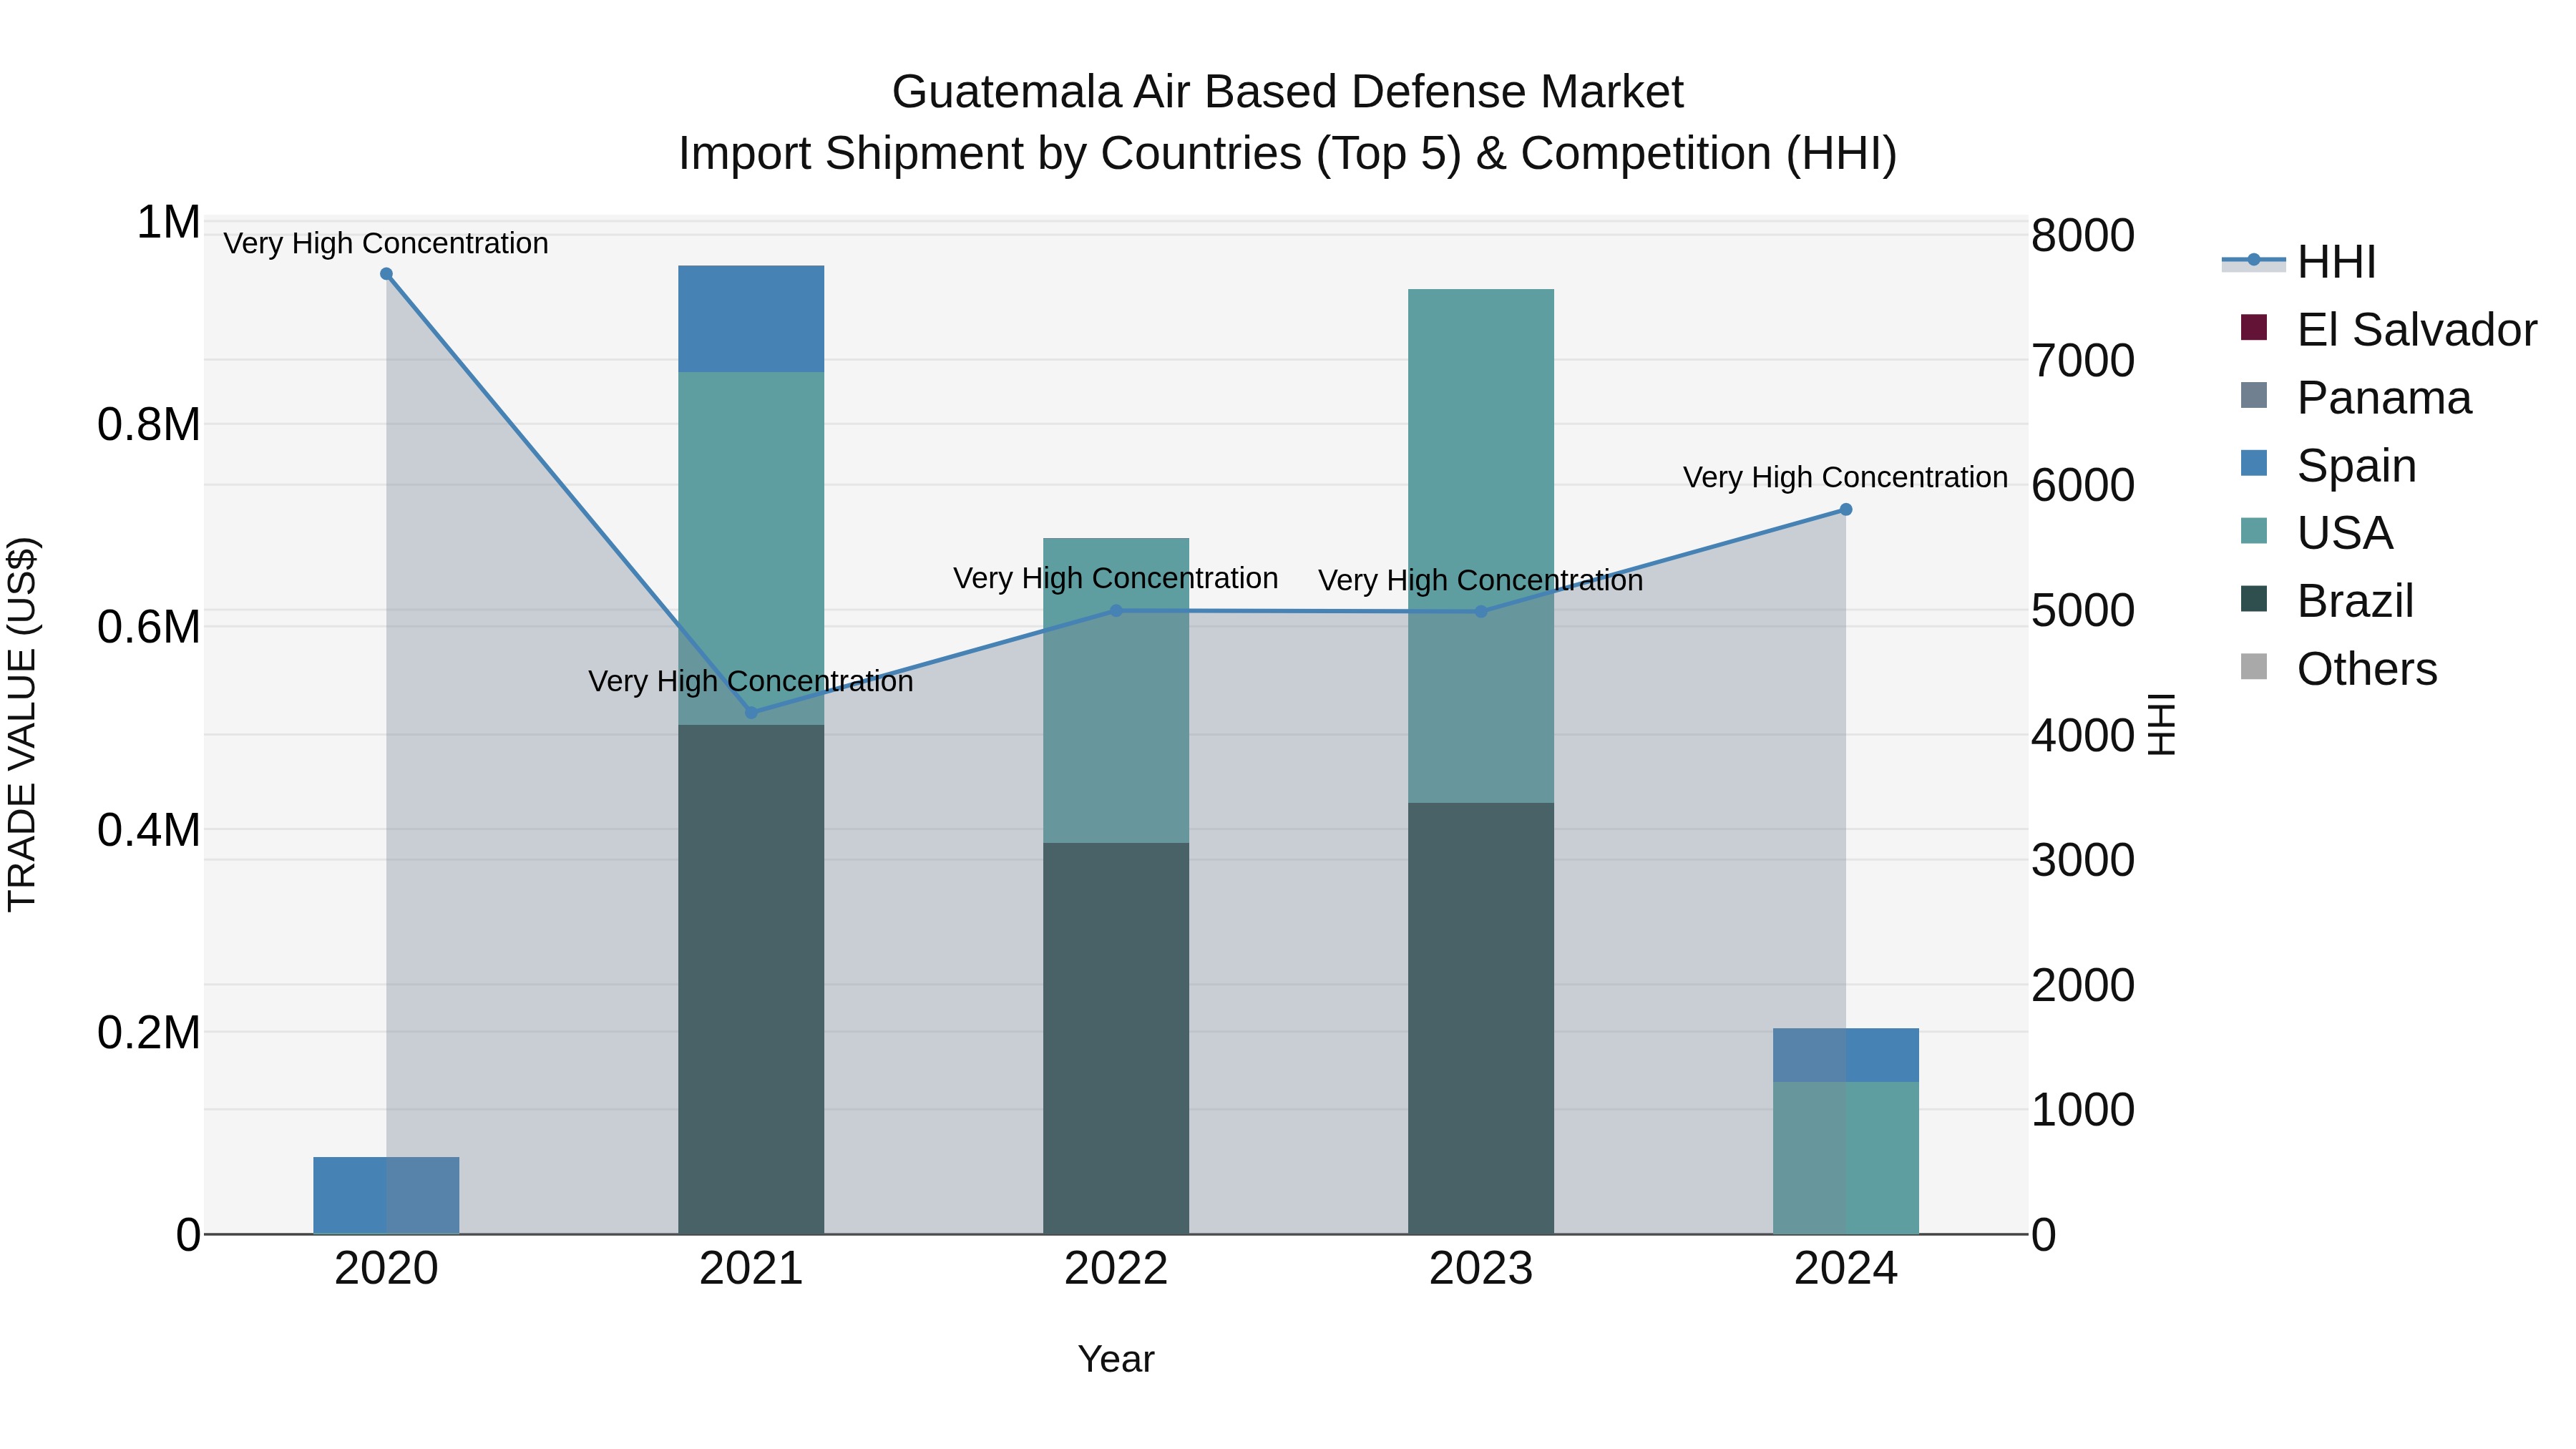This screenshot has height=1449, width=2576.
Task: Toggle the Panama legend entry
Action: pos(2355,398)
